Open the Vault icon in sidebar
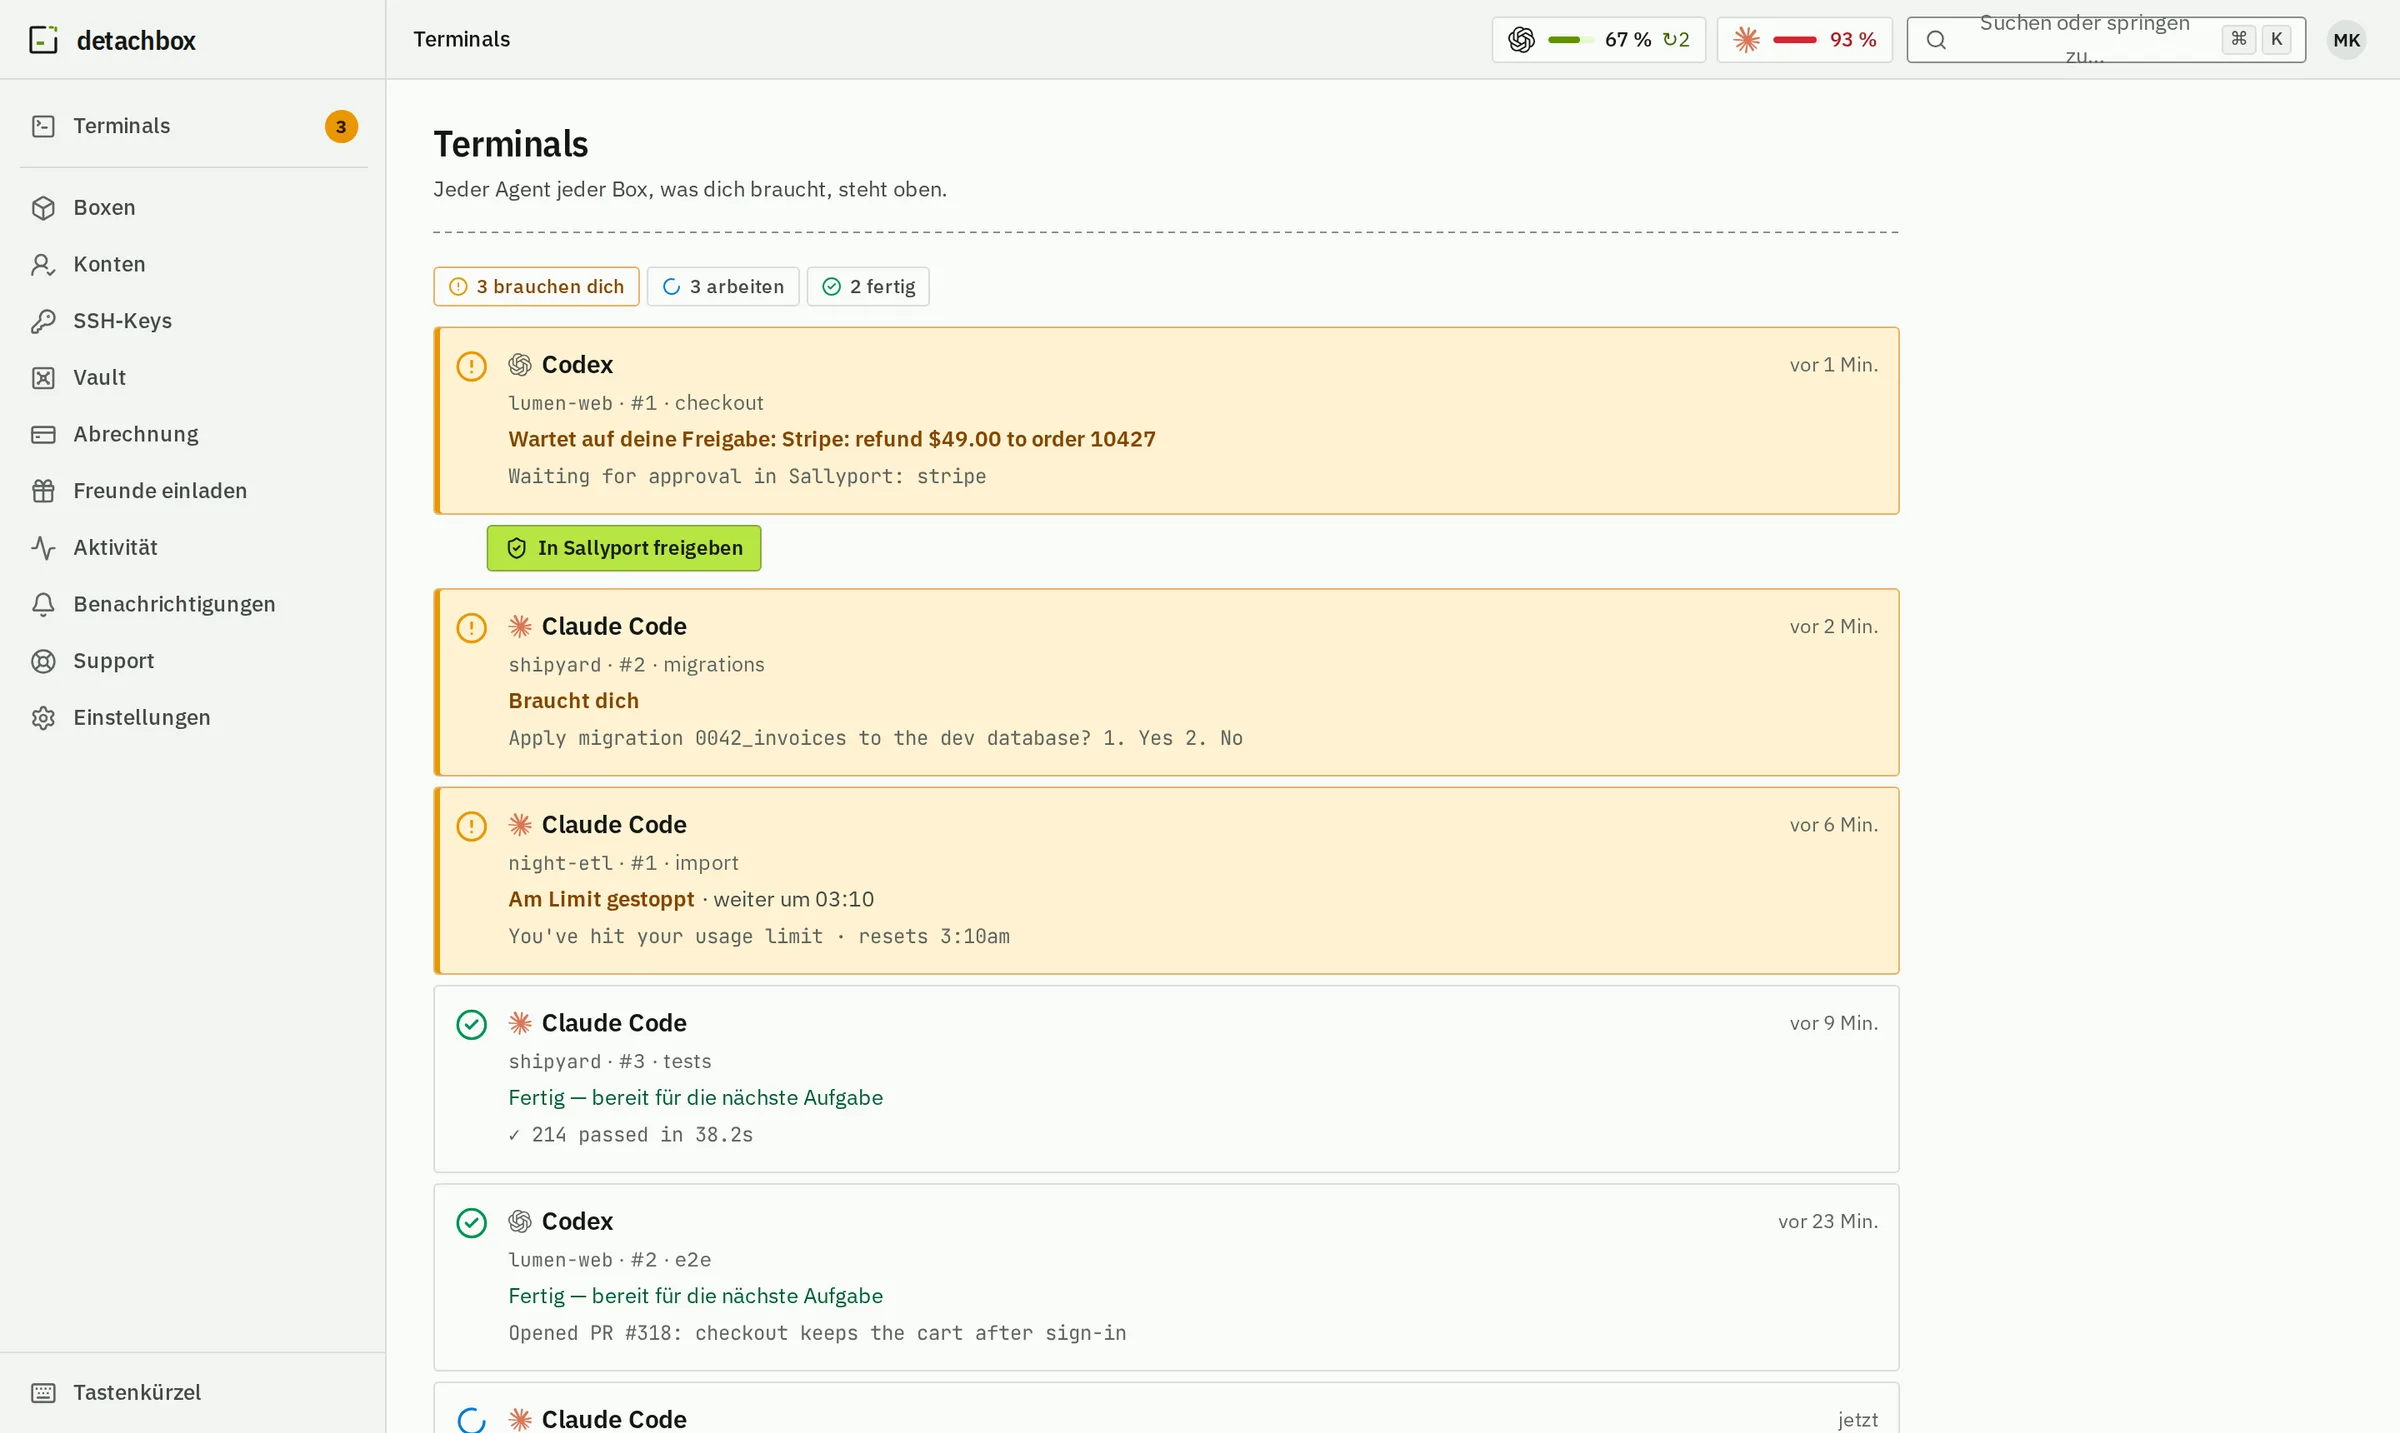 click(x=43, y=378)
